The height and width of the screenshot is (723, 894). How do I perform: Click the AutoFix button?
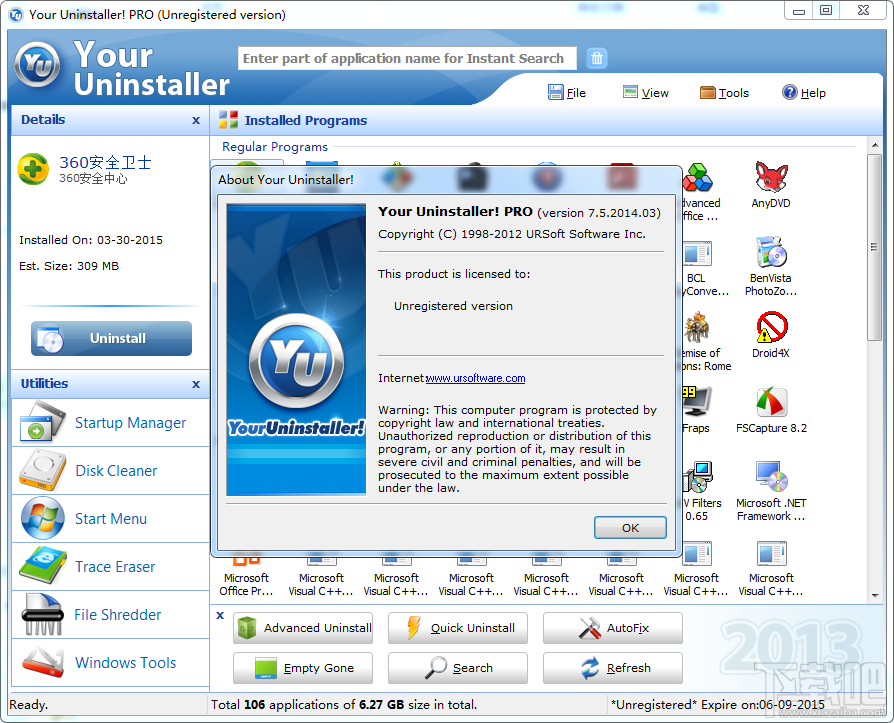pyautogui.click(x=613, y=628)
